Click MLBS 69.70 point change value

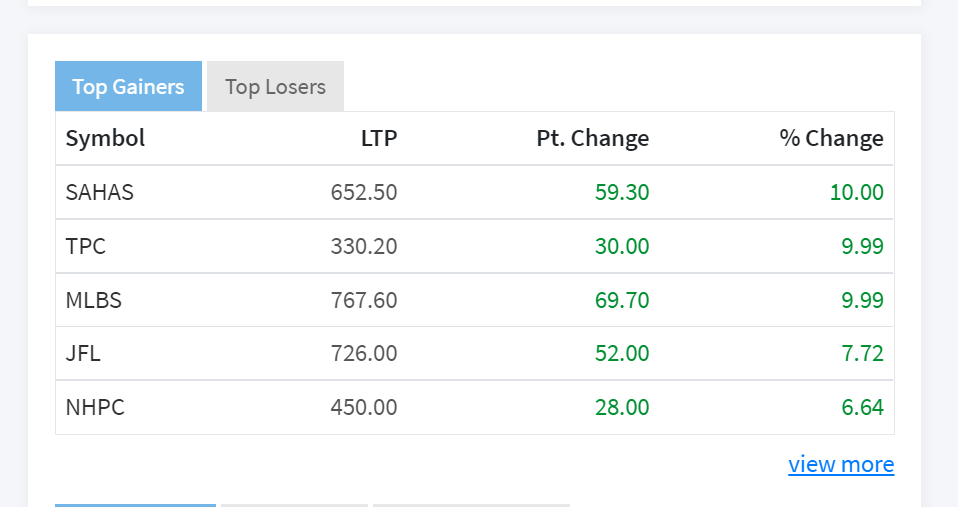coord(622,300)
